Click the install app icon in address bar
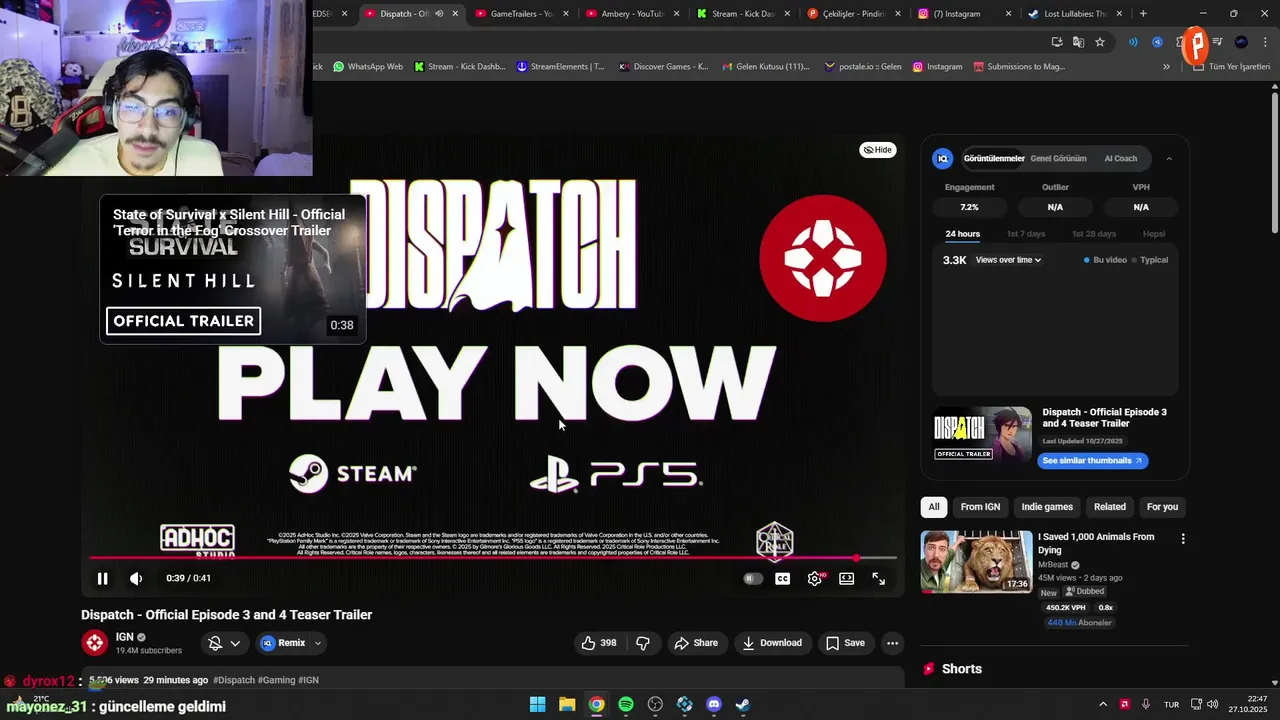1280x720 pixels. coord(1057,42)
